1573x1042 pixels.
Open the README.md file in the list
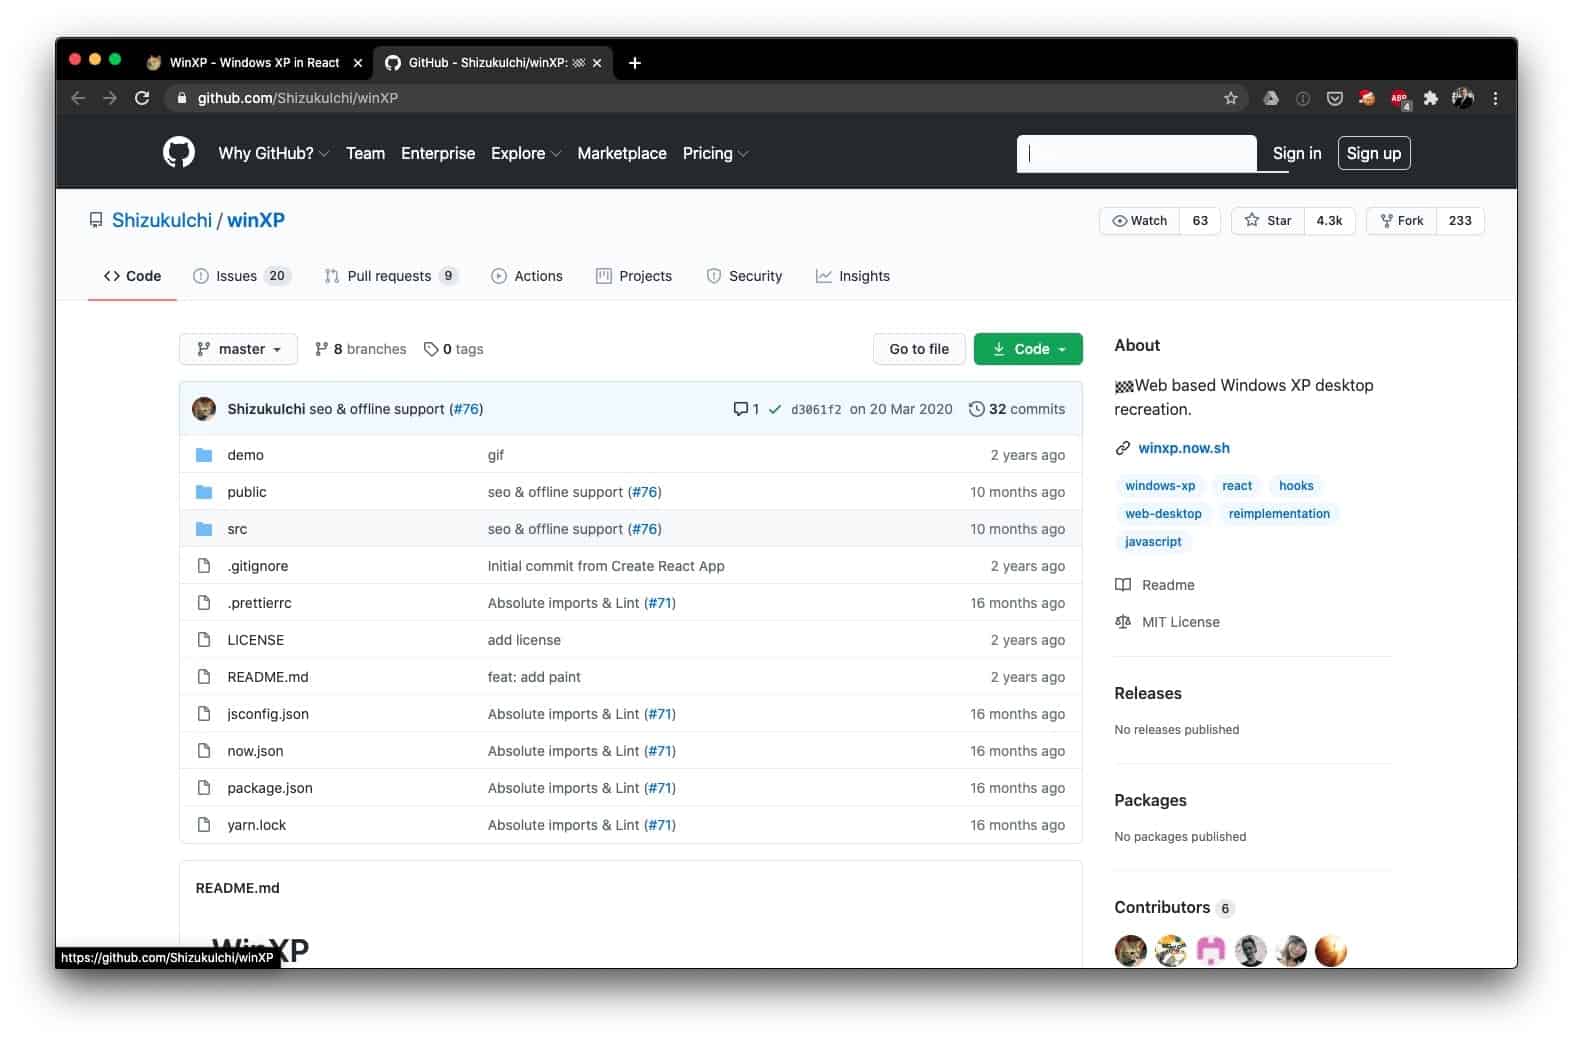coord(268,677)
